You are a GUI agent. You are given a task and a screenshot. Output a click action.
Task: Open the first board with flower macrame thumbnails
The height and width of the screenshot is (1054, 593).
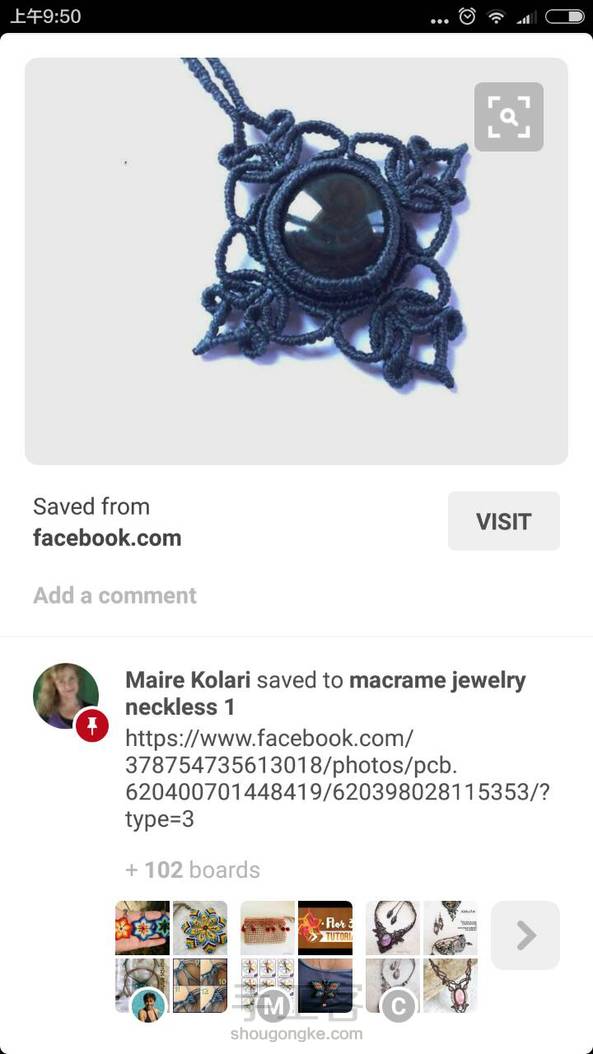pos(171,957)
